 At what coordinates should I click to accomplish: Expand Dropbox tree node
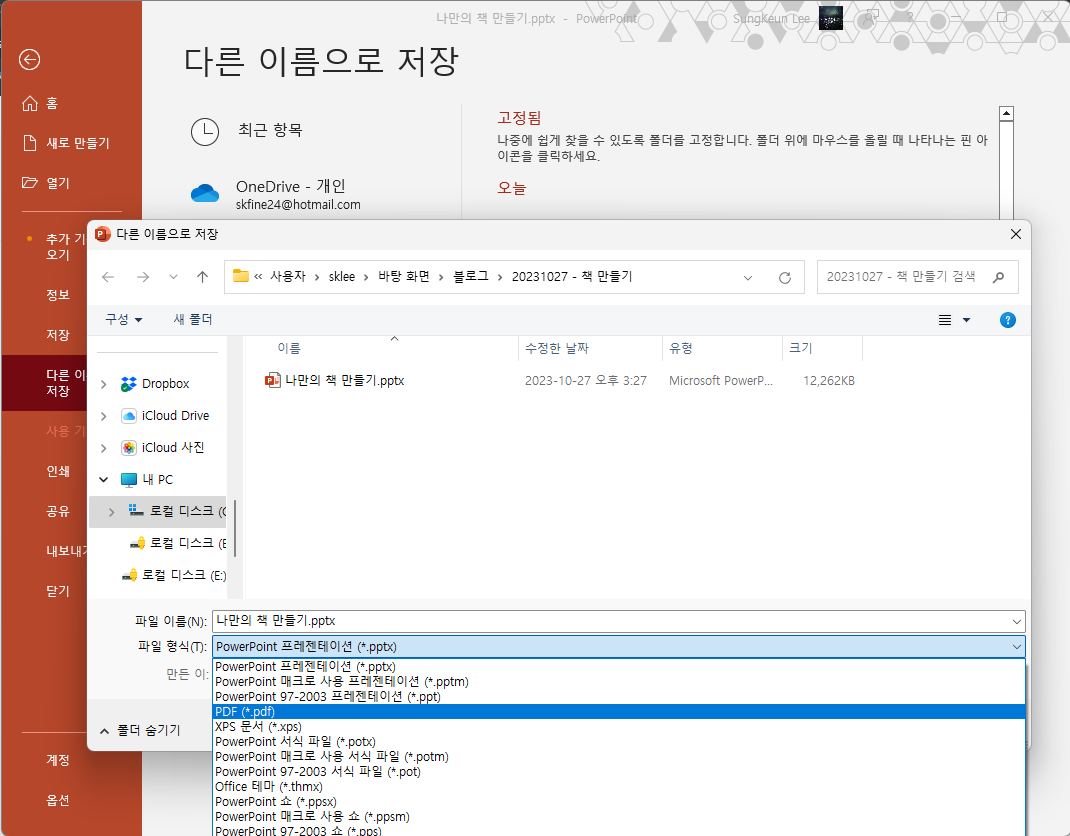tap(104, 384)
